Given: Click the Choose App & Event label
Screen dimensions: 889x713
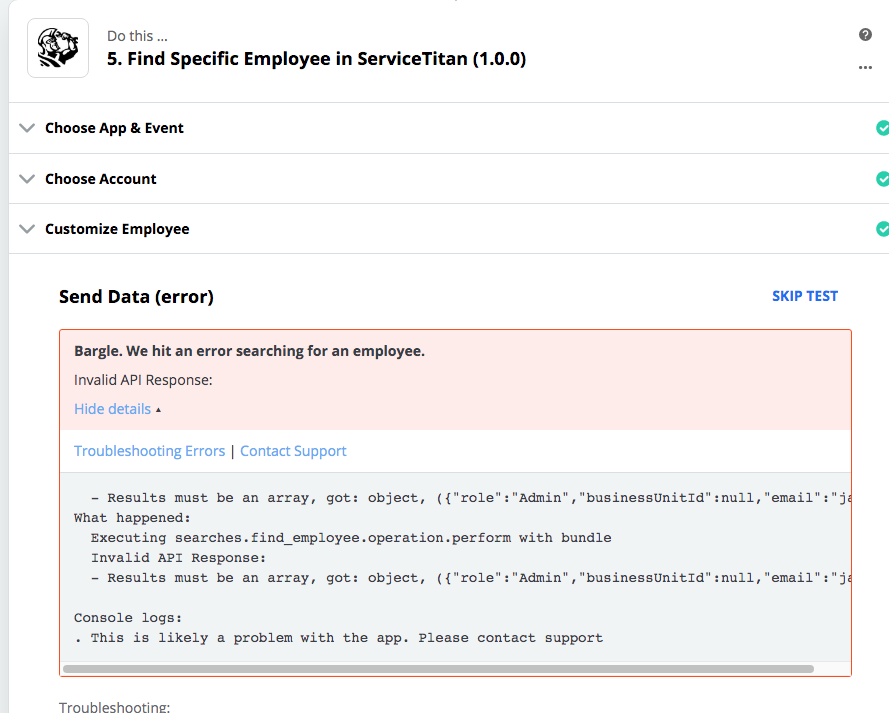Looking at the screenshot, I should [x=115, y=128].
